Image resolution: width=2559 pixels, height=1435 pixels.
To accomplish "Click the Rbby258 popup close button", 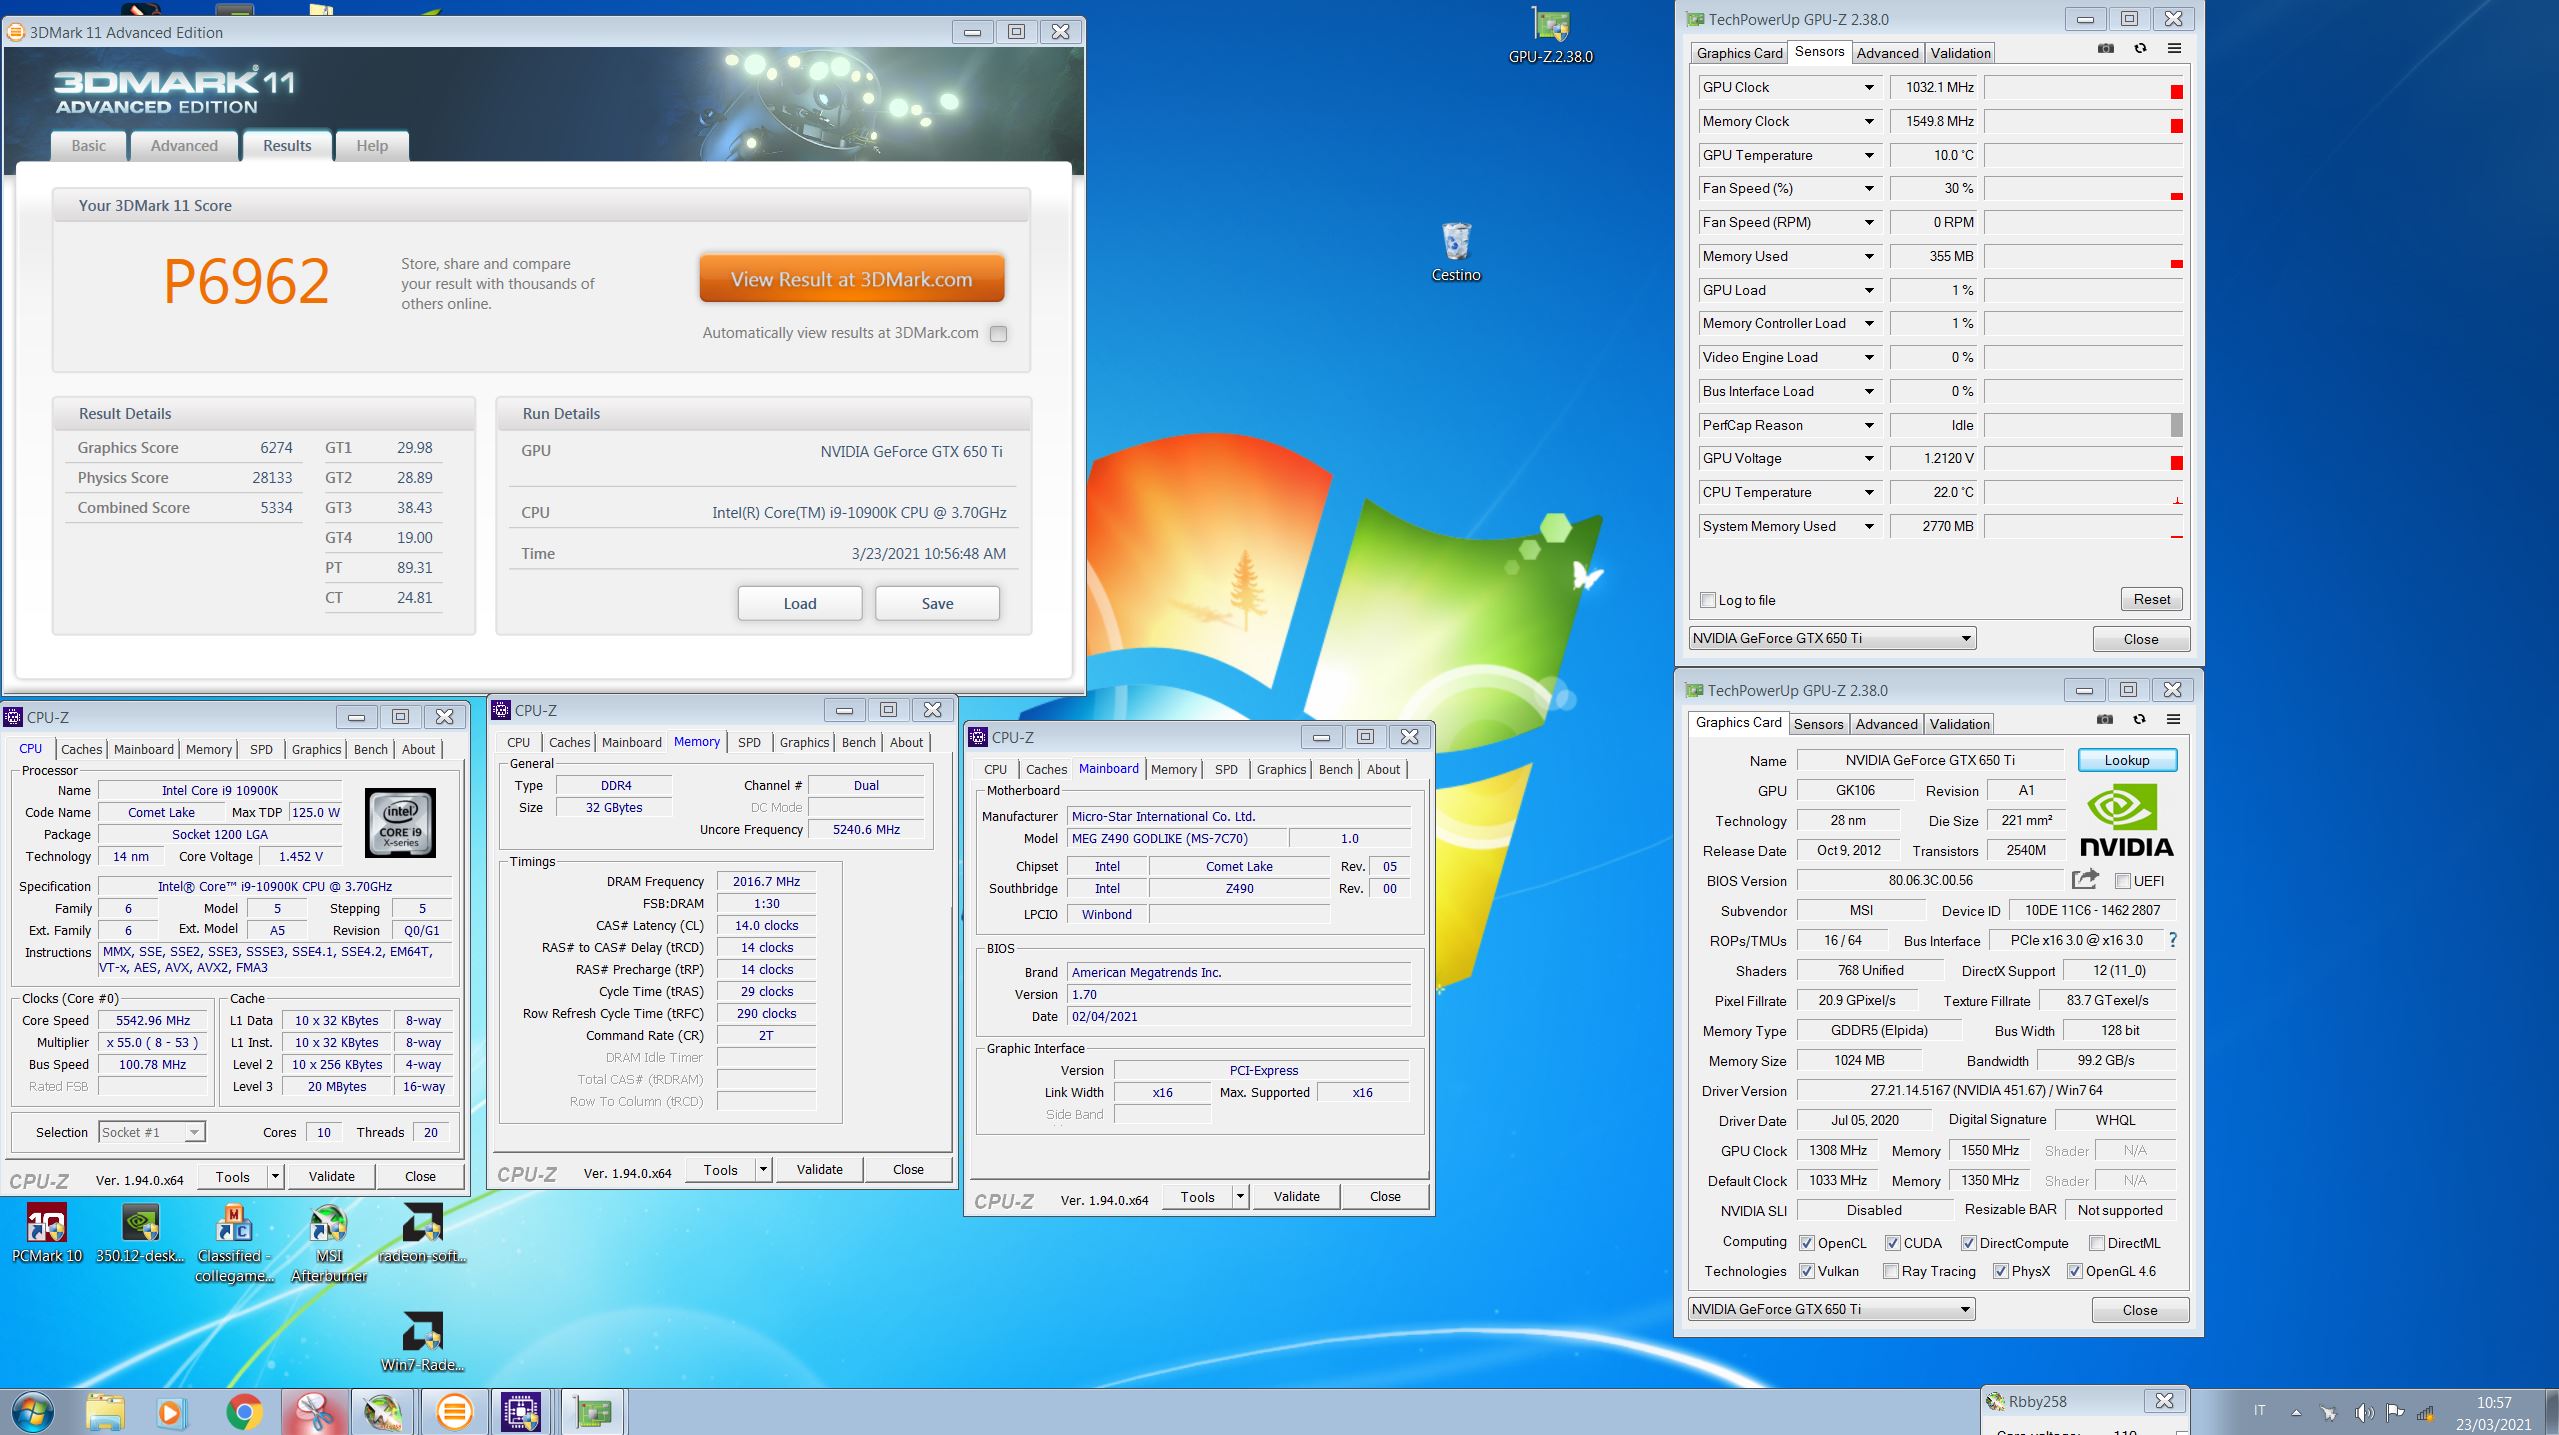I will pos(2163,1401).
